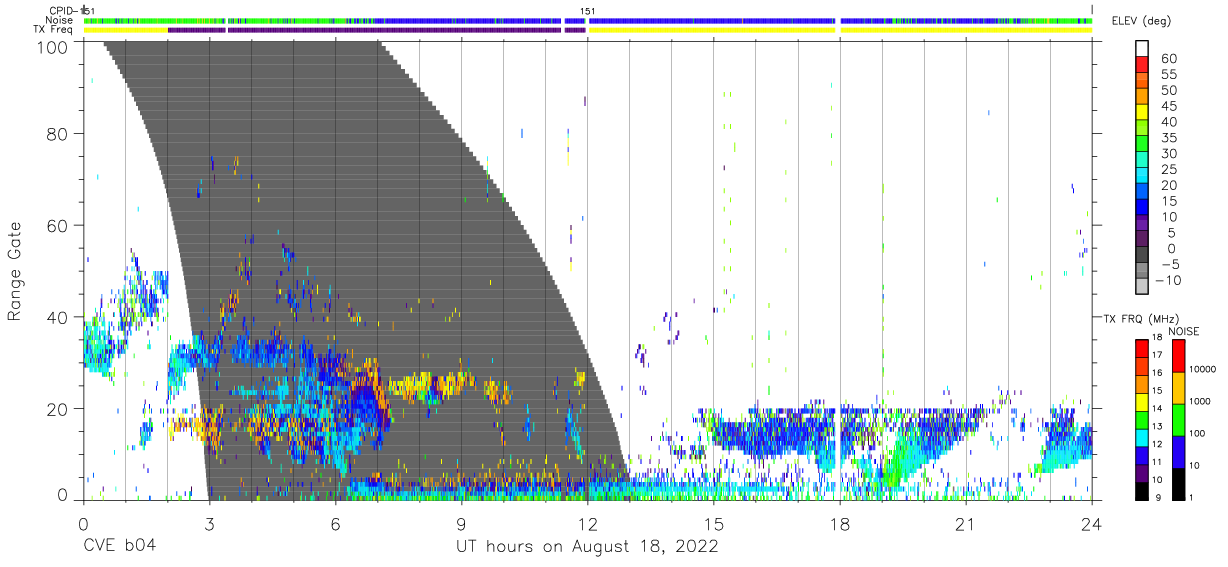Click 'UT hours on August 18, 2022' label
The width and height of the screenshot is (1228, 567).
587,547
